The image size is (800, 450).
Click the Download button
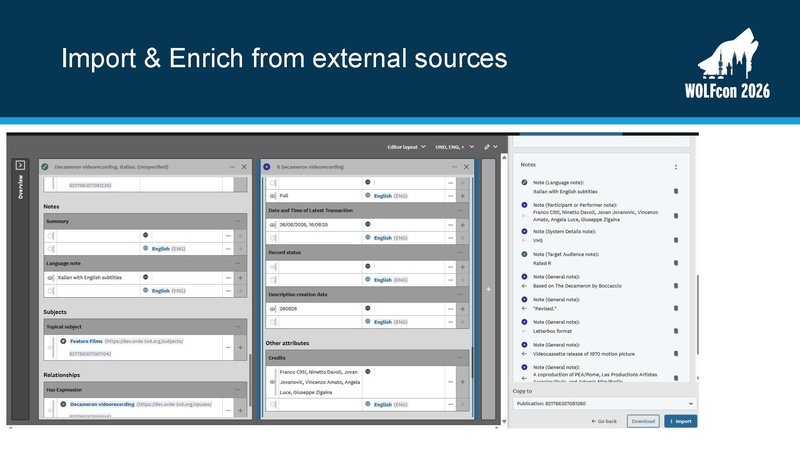coord(643,421)
